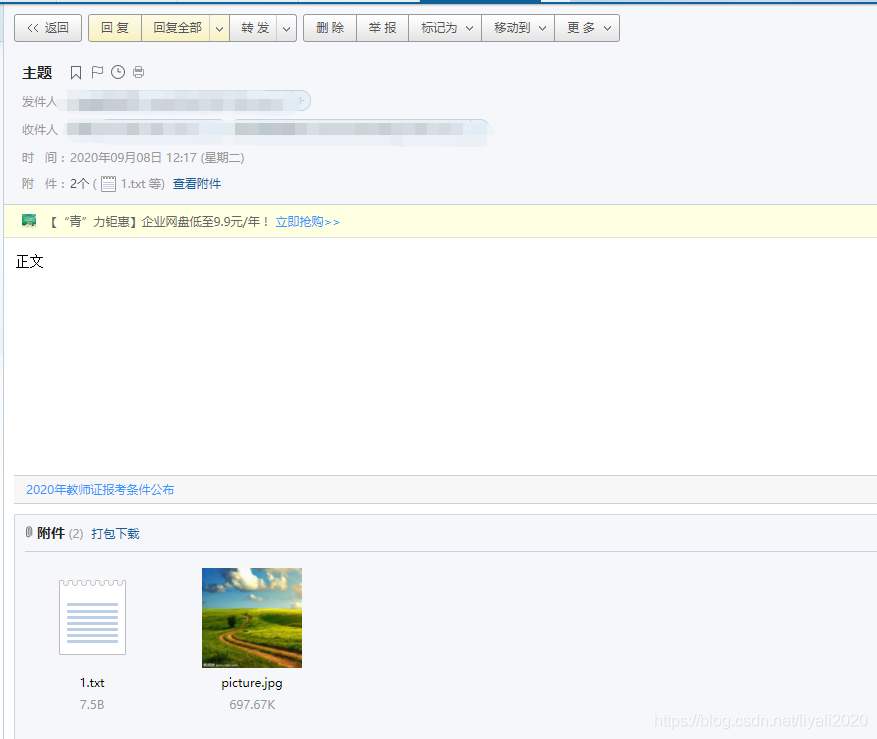Expand the 标记为 dropdown
This screenshot has height=739, width=877.
(x=468, y=28)
